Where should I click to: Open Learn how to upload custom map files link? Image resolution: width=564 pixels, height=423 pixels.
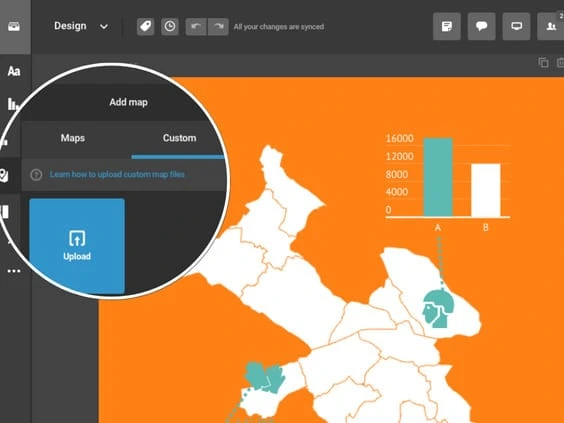(117, 174)
